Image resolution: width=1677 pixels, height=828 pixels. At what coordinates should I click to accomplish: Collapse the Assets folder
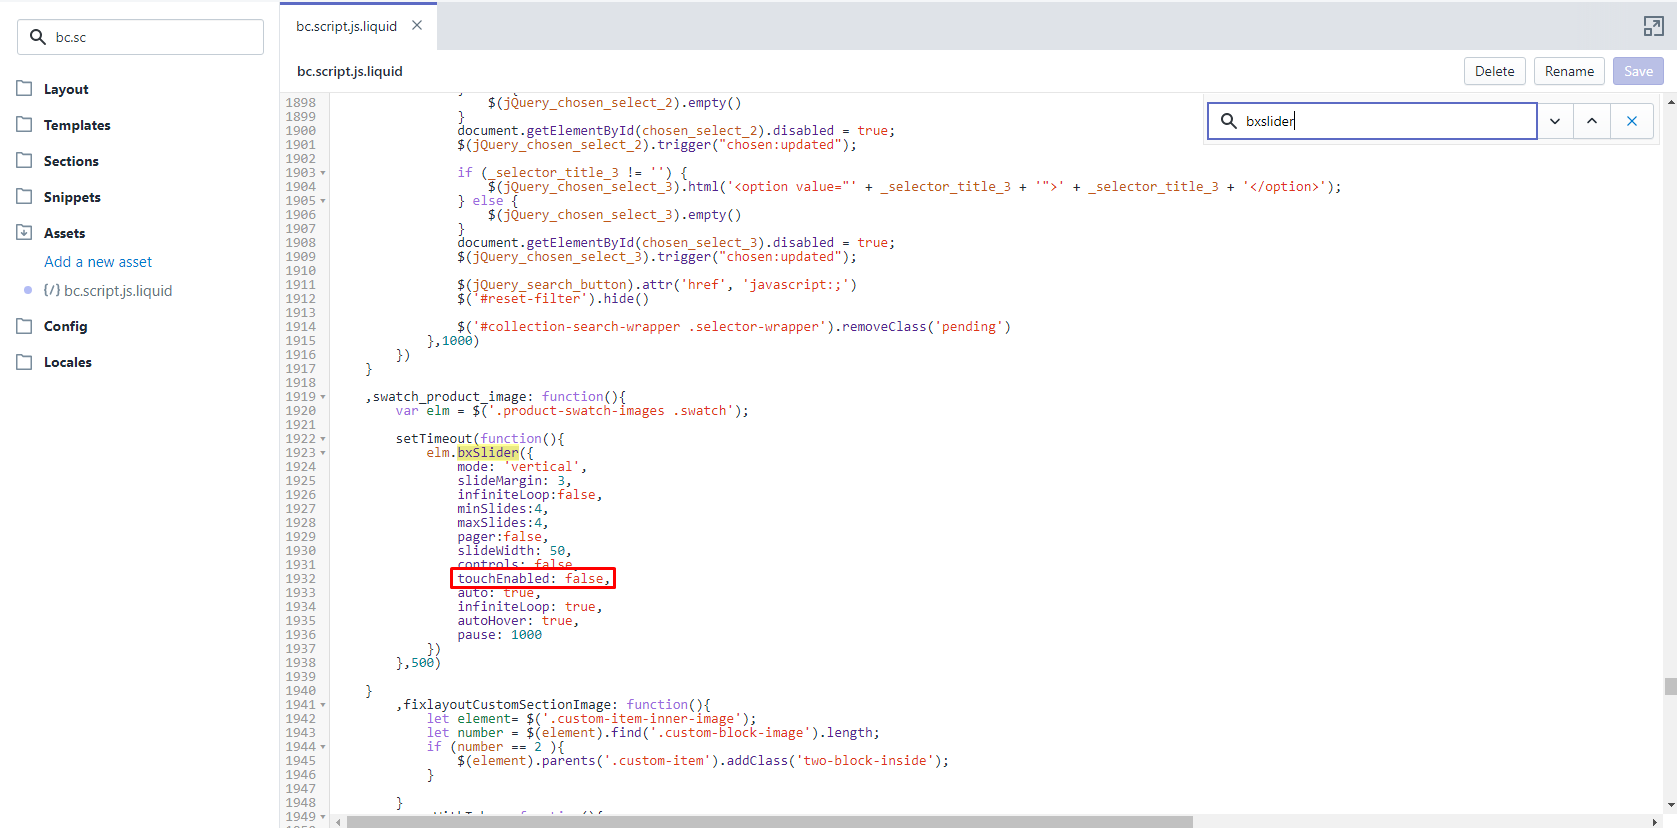[x=64, y=233]
